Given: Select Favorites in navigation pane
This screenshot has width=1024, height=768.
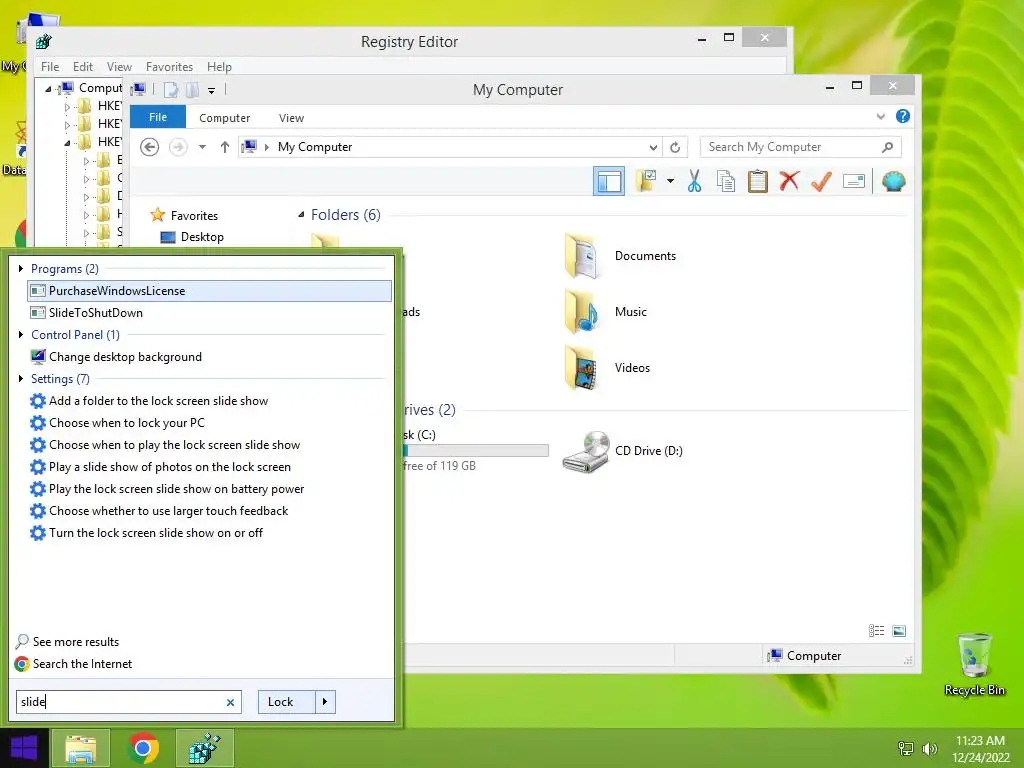Looking at the screenshot, I should [x=184, y=216].
